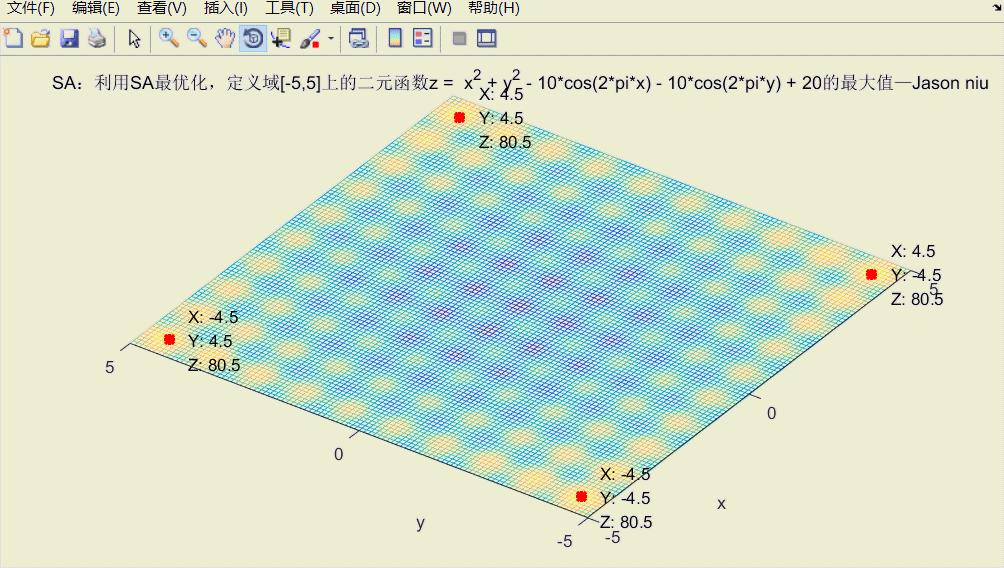
Task: Select red data marker at X 4.5, Y -4.5
Action: (871, 274)
